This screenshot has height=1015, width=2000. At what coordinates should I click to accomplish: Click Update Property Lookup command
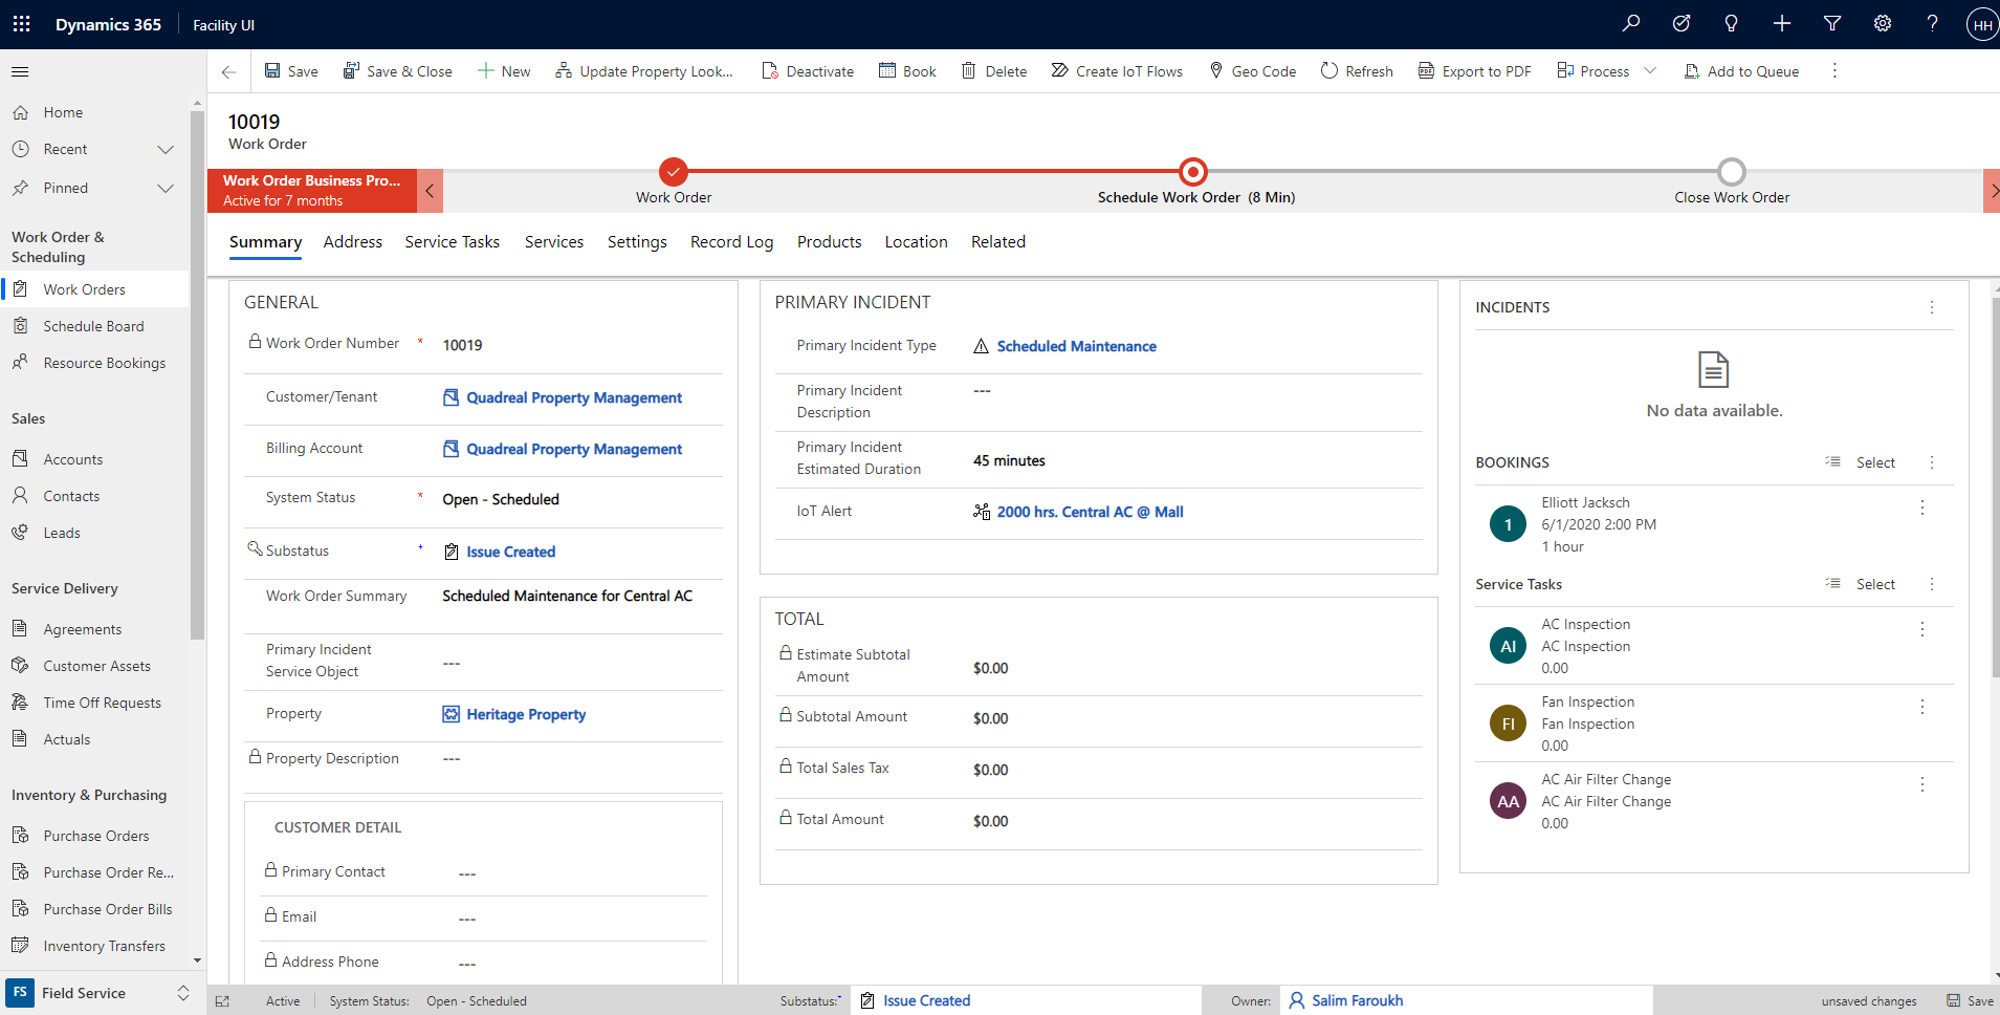coord(645,71)
